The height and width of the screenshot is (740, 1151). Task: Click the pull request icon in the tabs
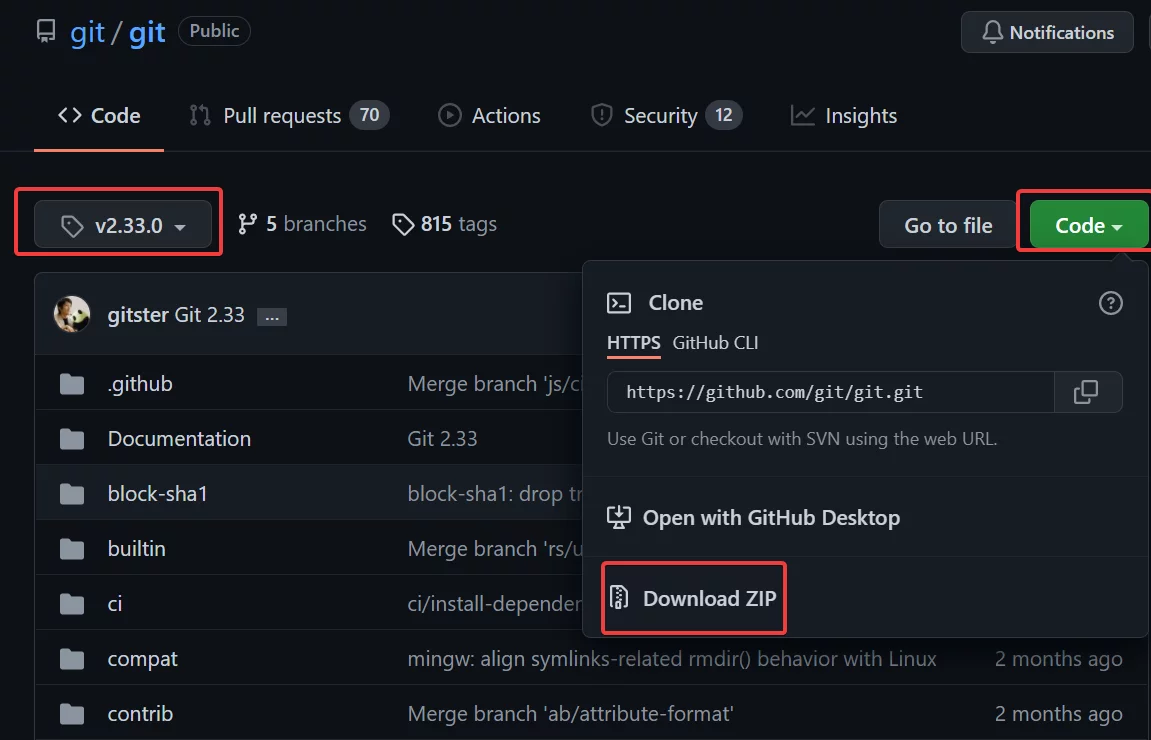coord(200,115)
